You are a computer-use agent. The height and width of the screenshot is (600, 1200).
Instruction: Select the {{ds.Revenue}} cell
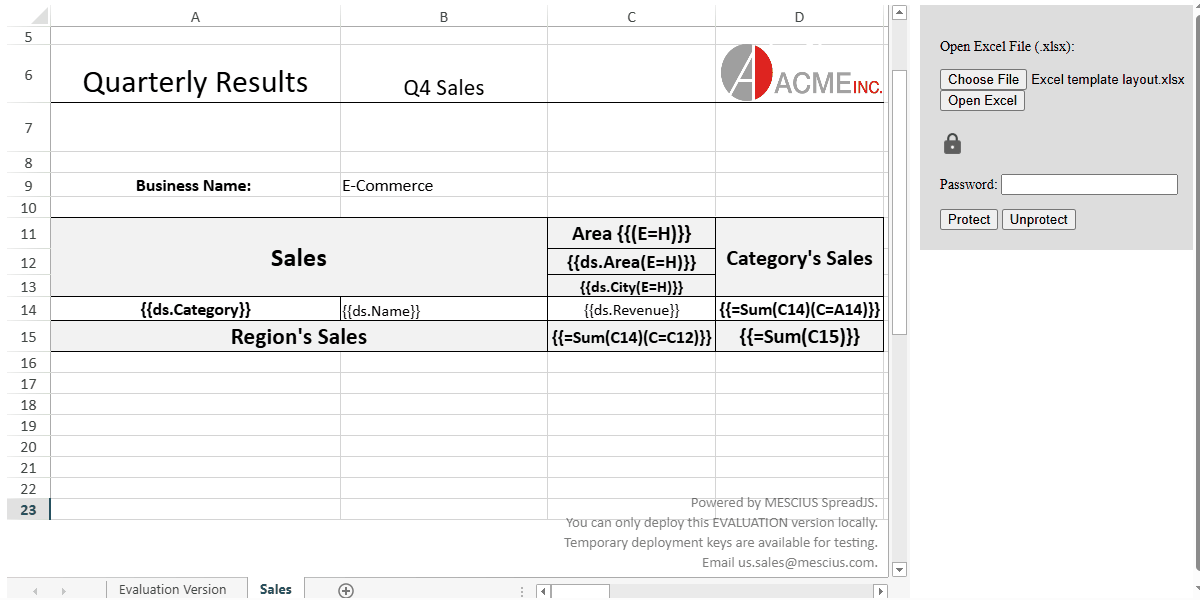pos(631,309)
